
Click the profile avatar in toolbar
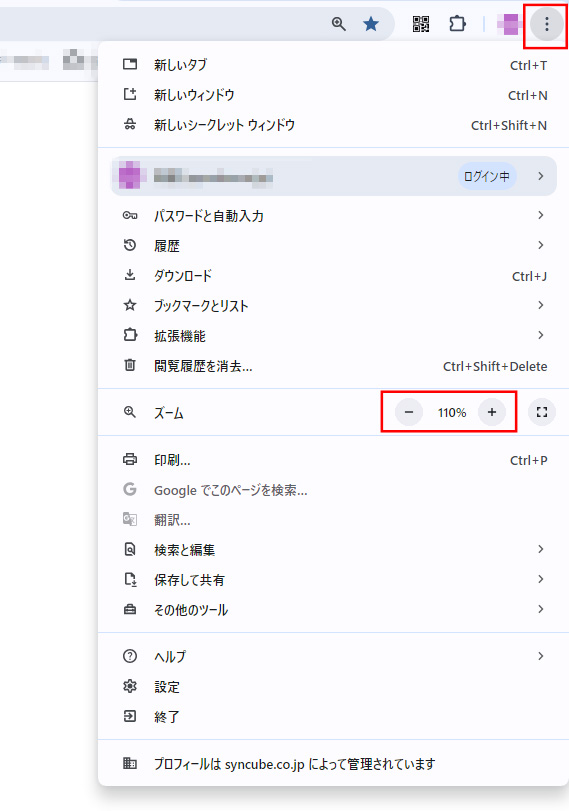pyautogui.click(x=510, y=24)
